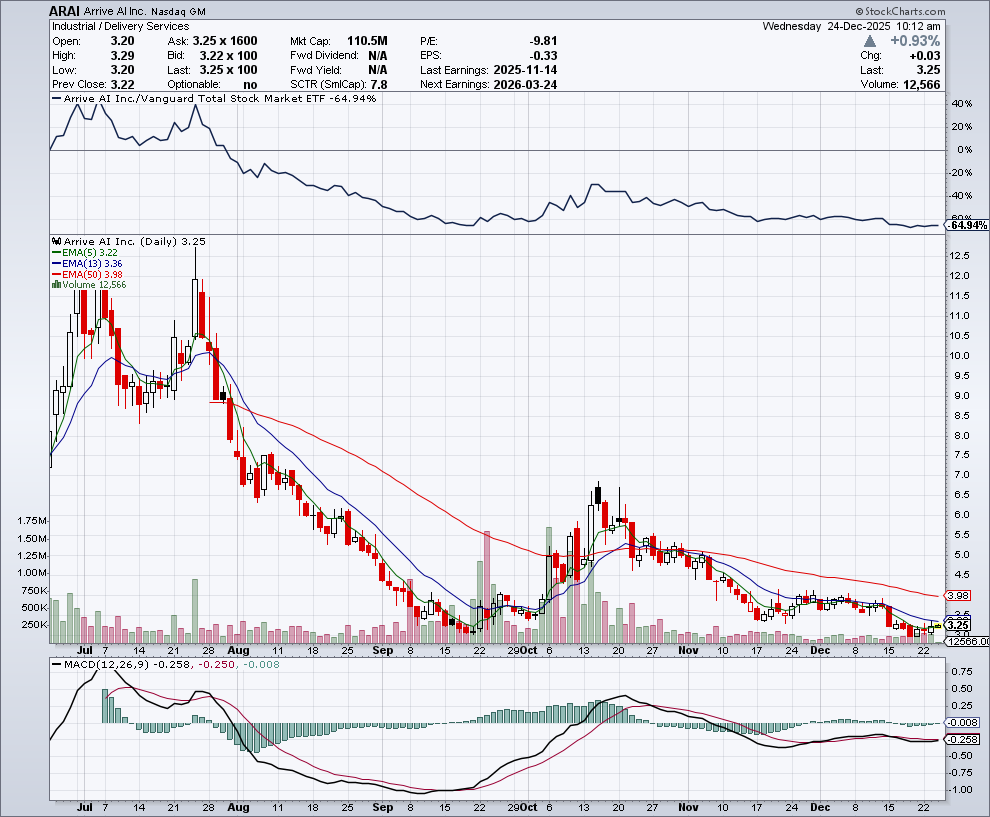Click the Industrial / Delivery Services label
This screenshot has height=817, width=990.
120,27
